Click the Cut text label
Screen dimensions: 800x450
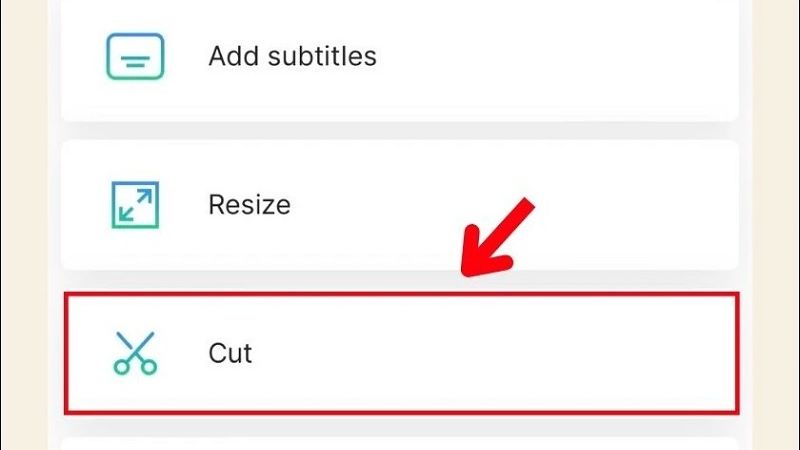[230, 353]
